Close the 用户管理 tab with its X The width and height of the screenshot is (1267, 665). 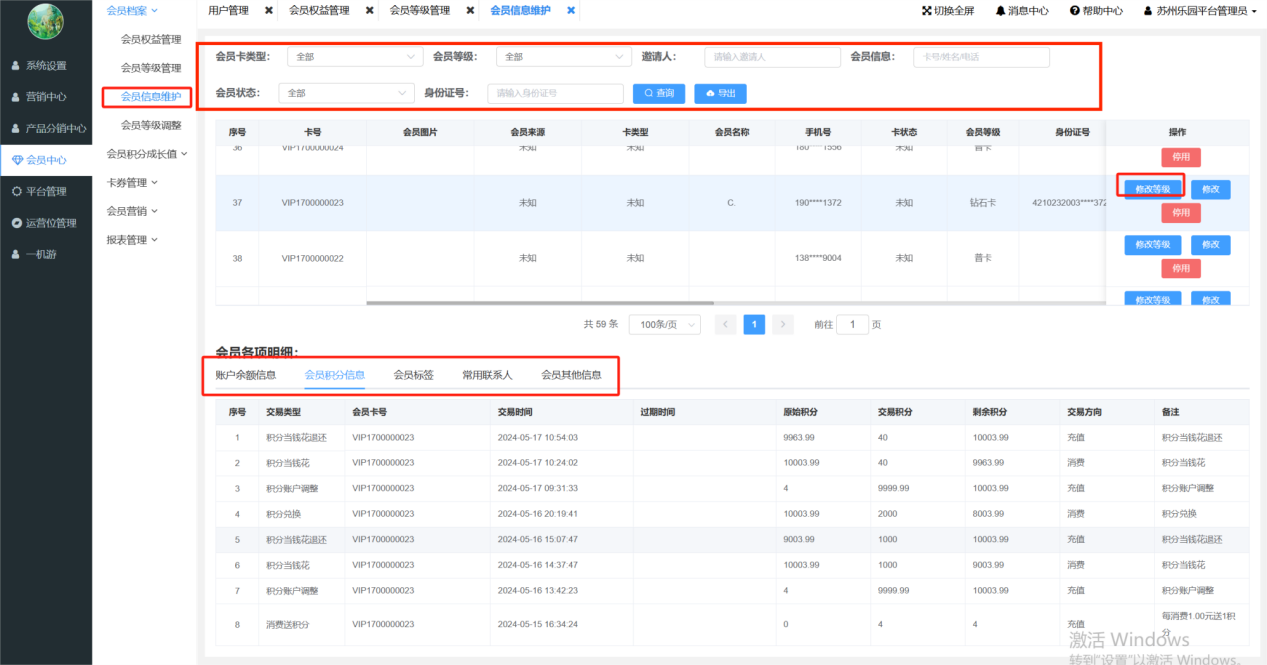(x=268, y=11)
